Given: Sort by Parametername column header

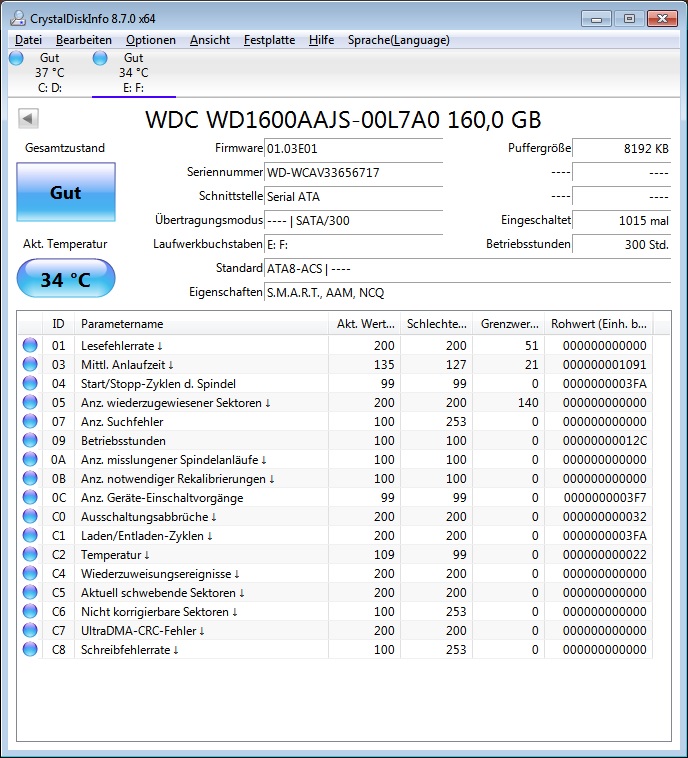Looking at the screenshot, I should coord(202,323).
